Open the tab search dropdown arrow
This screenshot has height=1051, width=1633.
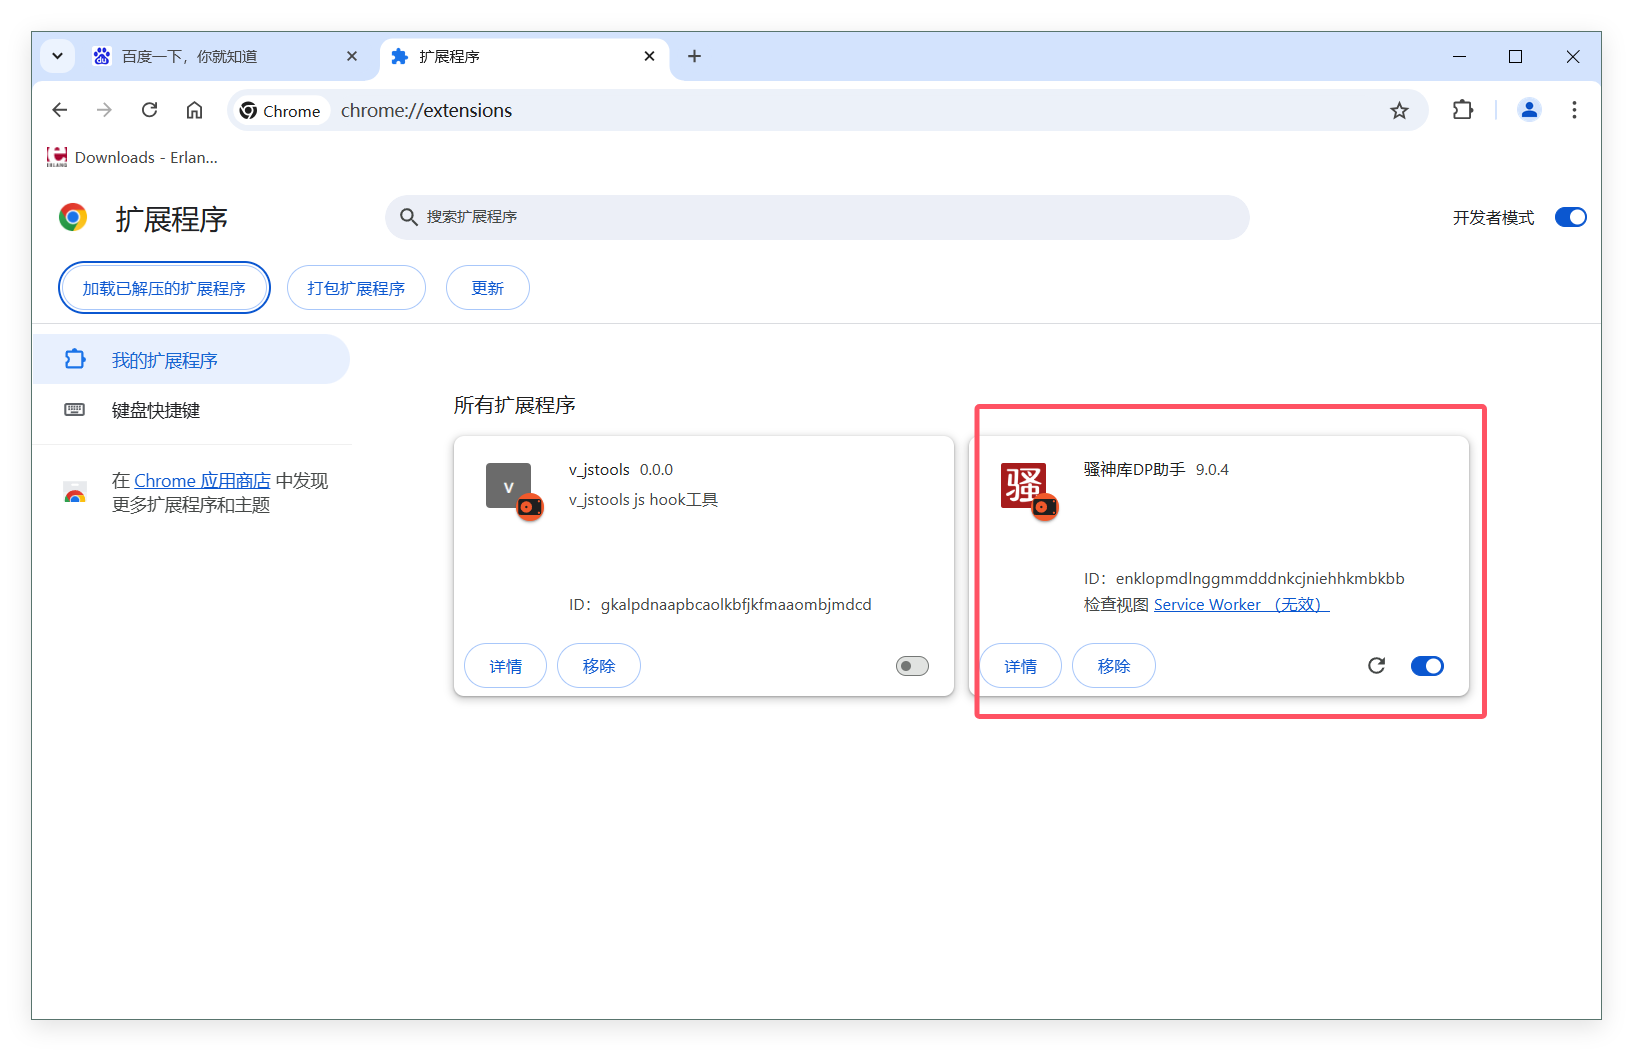(57, 56)
